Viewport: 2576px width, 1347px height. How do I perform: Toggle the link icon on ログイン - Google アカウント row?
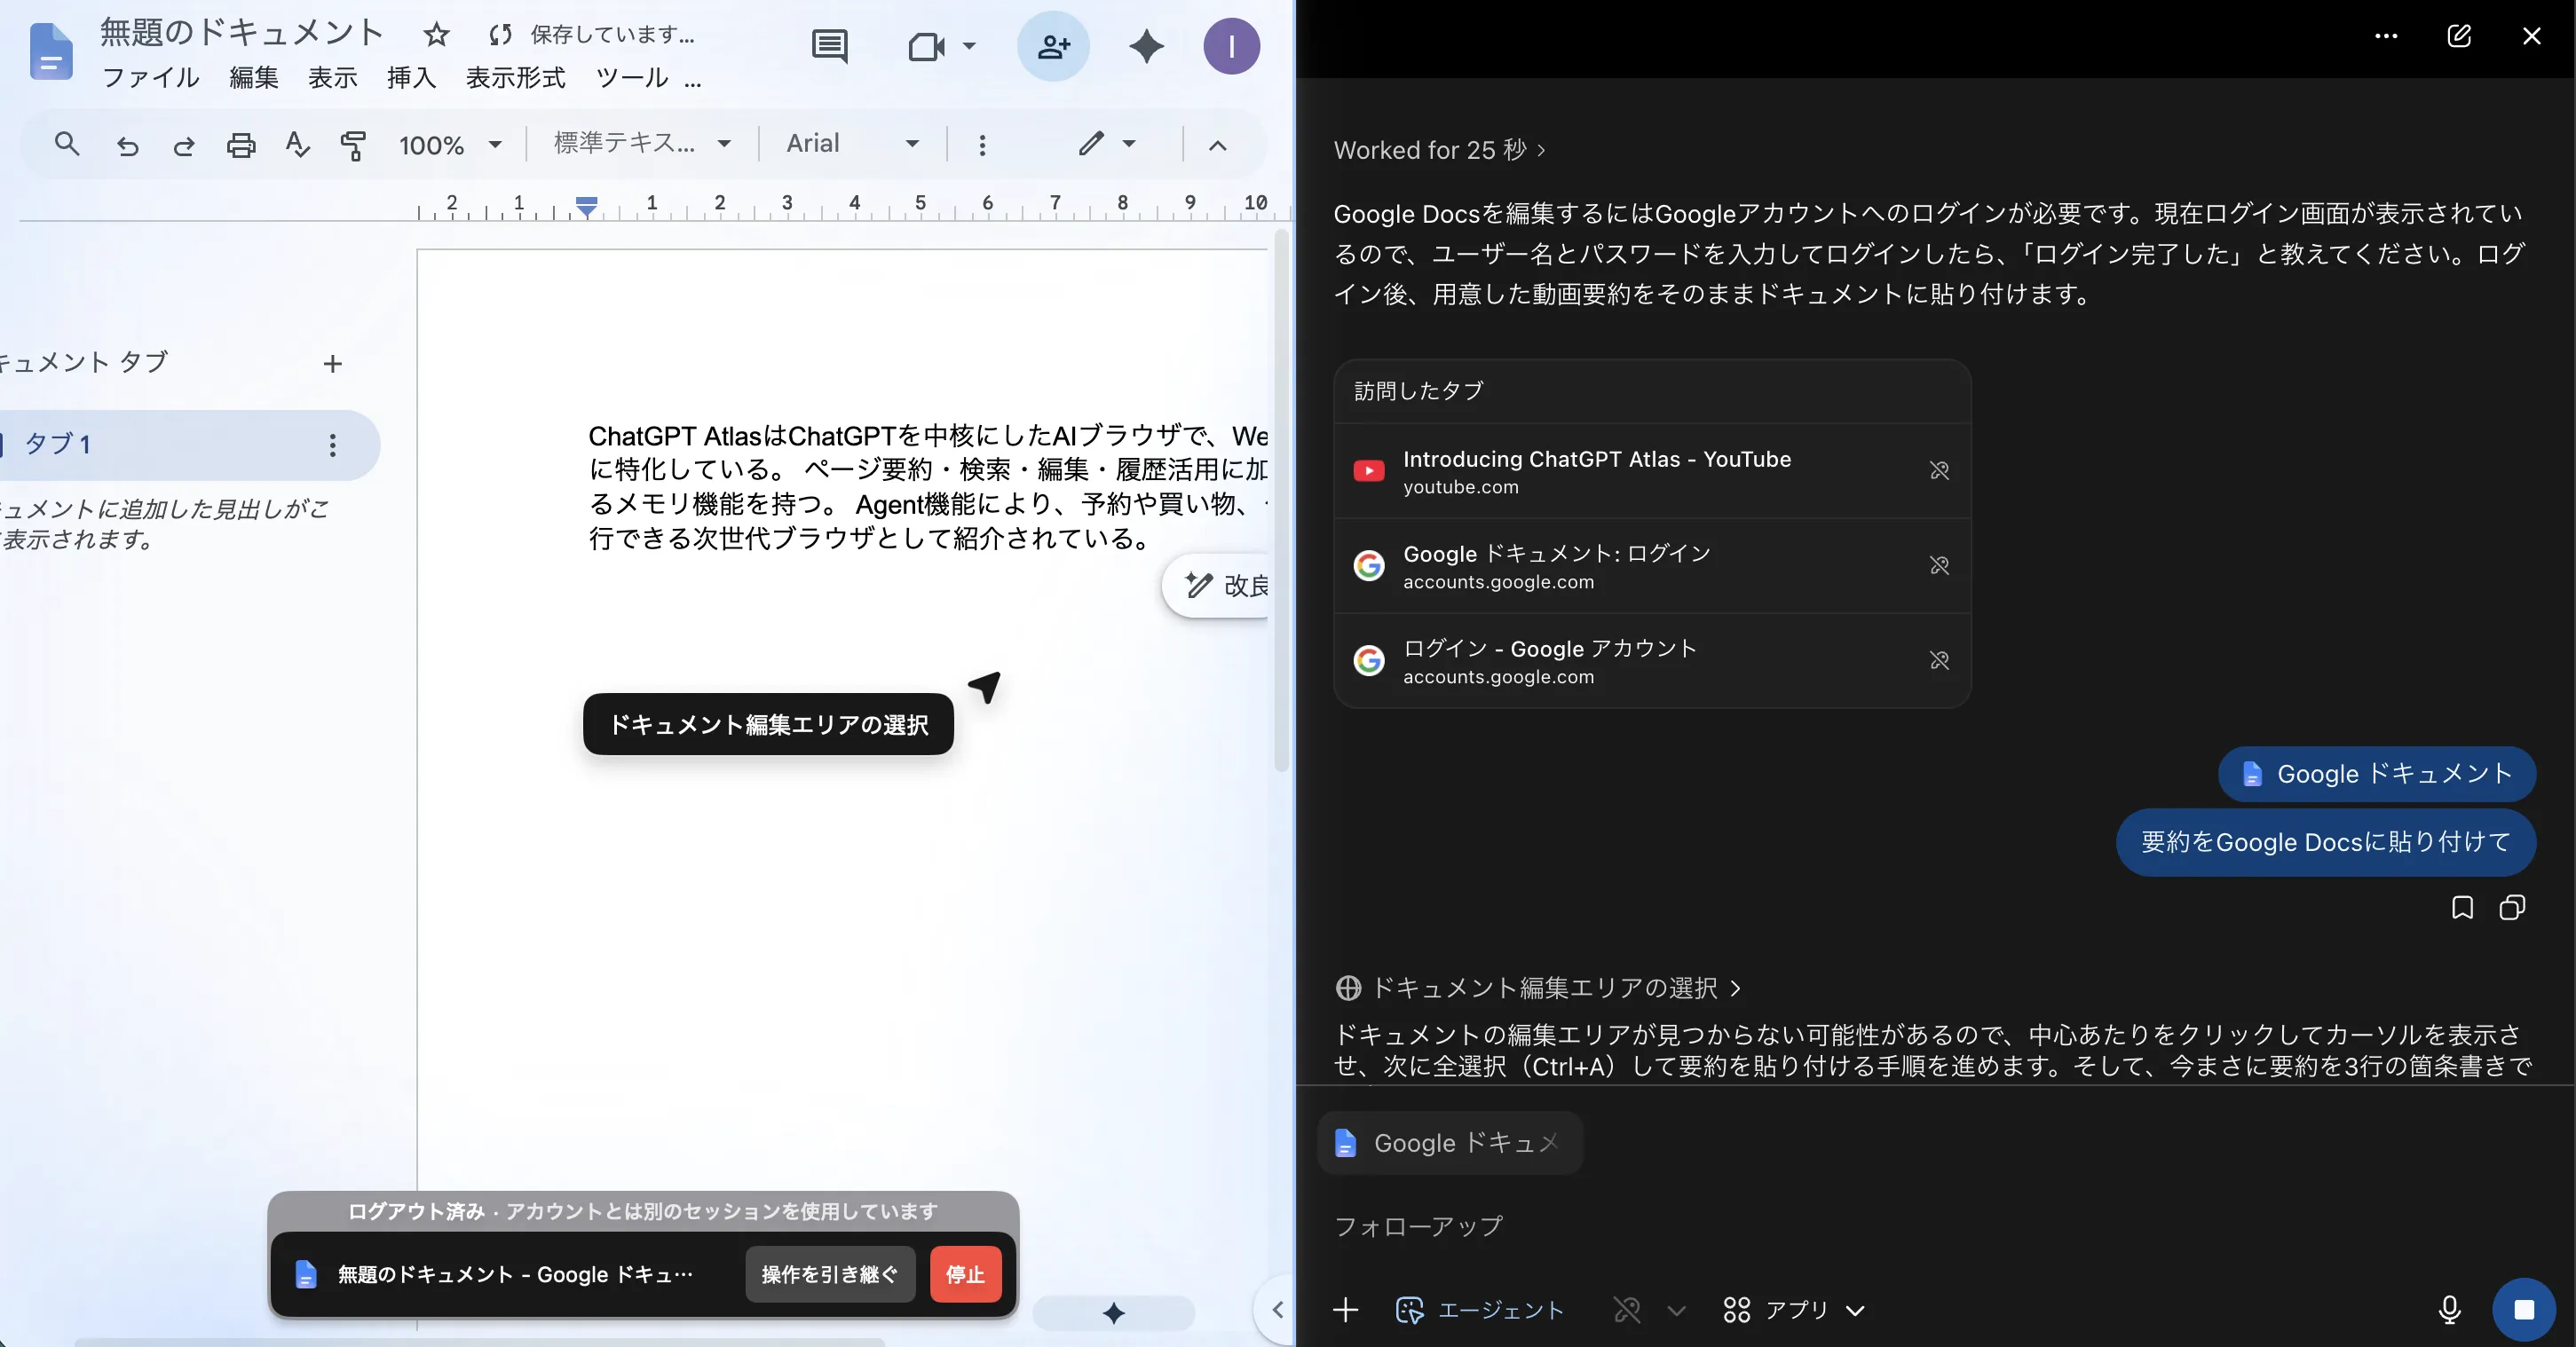(1939, 661)
